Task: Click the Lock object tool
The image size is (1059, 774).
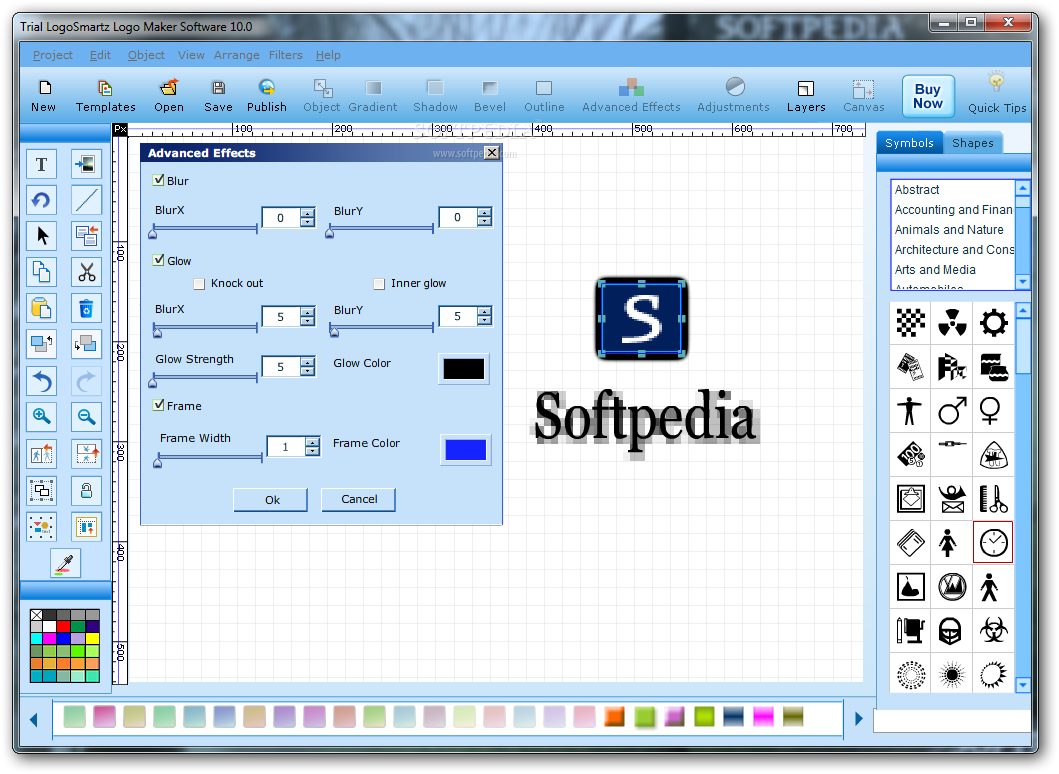Action: click(x=86, y=490)
